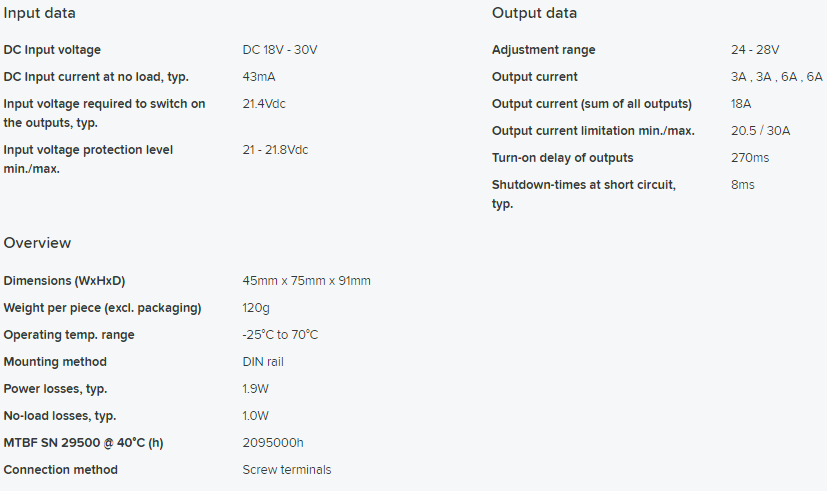The width and height of the screenshot is (827, 491).
Task: Click the Screw terminals connection value
Action: 286,470
